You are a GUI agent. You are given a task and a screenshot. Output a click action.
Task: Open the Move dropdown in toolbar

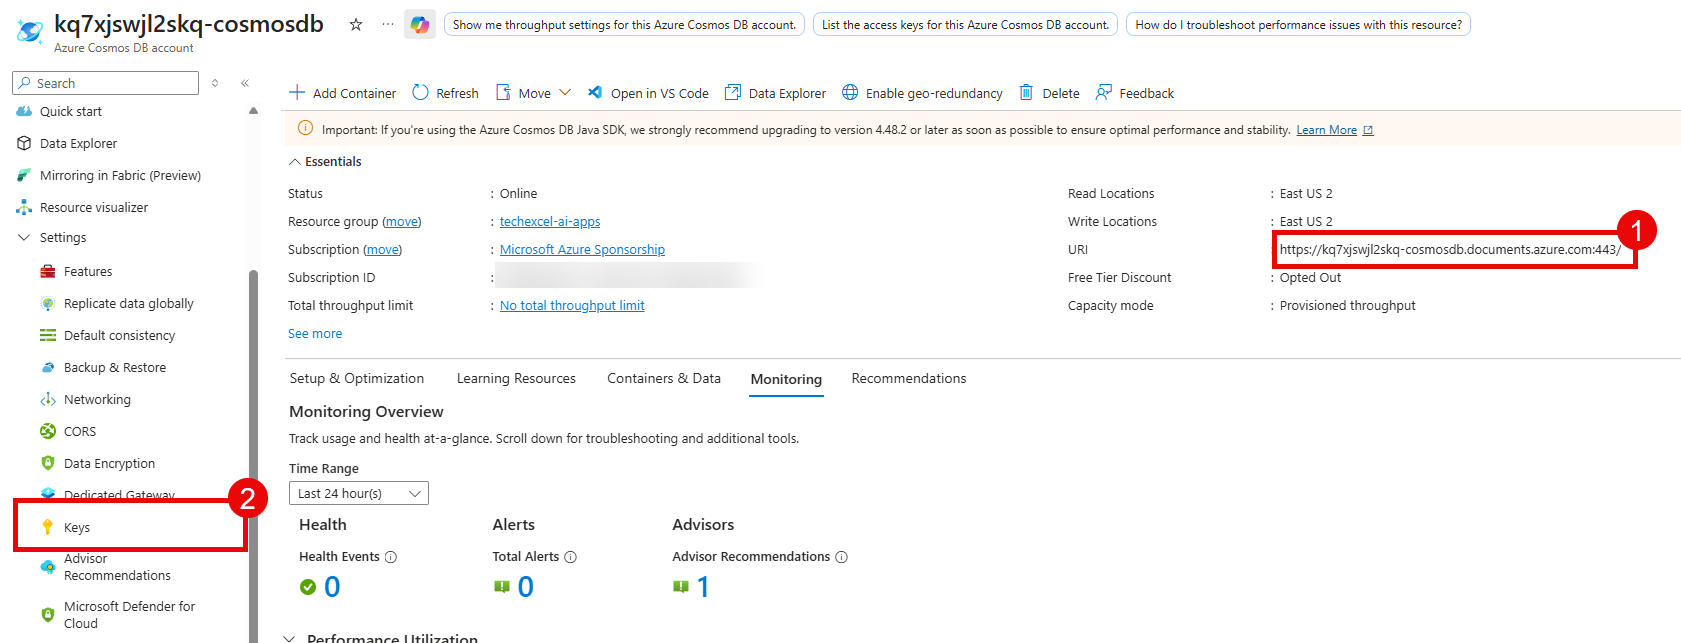[x=533, y=93]
